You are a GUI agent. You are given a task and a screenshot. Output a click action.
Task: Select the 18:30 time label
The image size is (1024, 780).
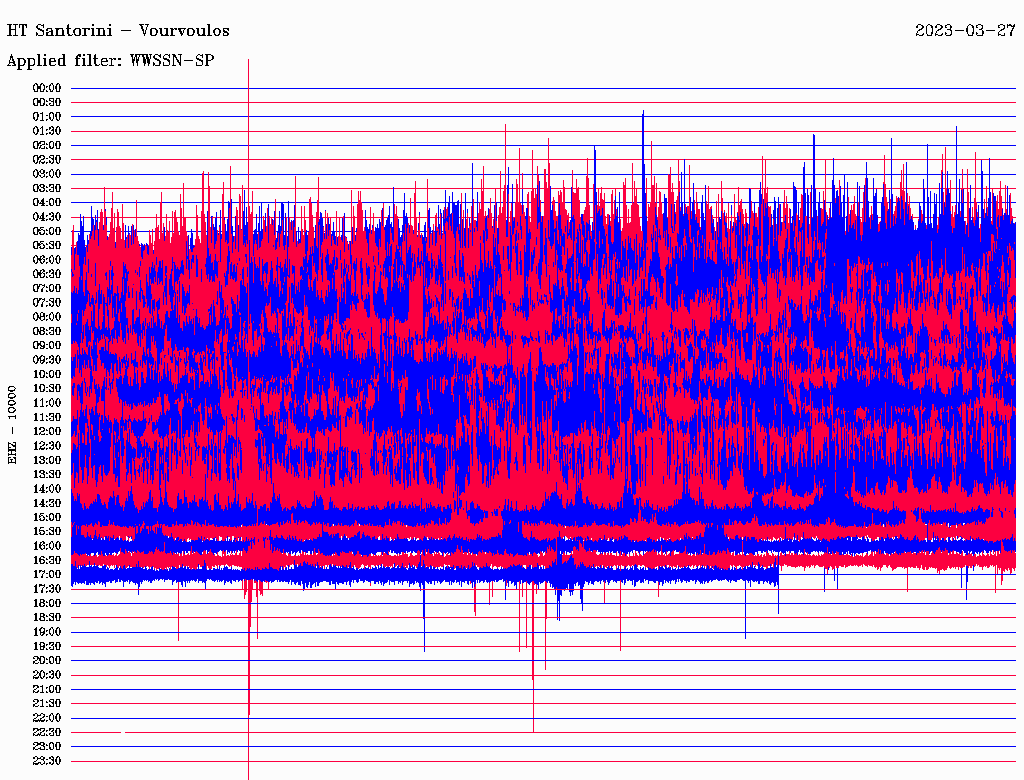47,617
